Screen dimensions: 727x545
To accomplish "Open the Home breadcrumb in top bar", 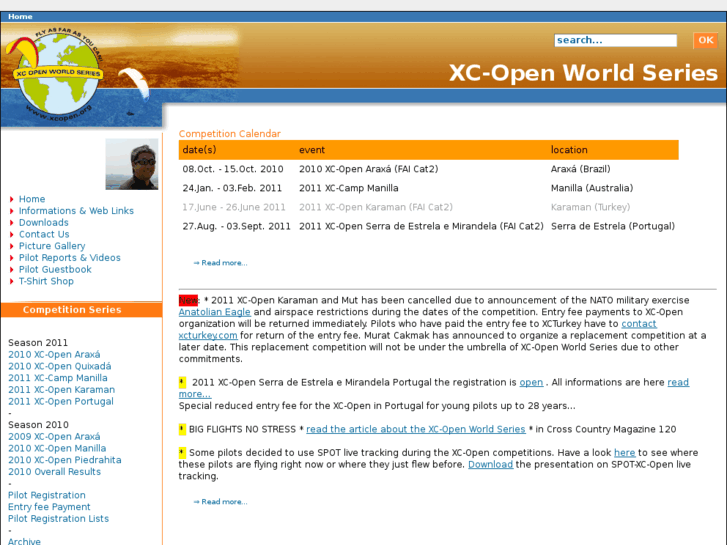I will 20,16.
